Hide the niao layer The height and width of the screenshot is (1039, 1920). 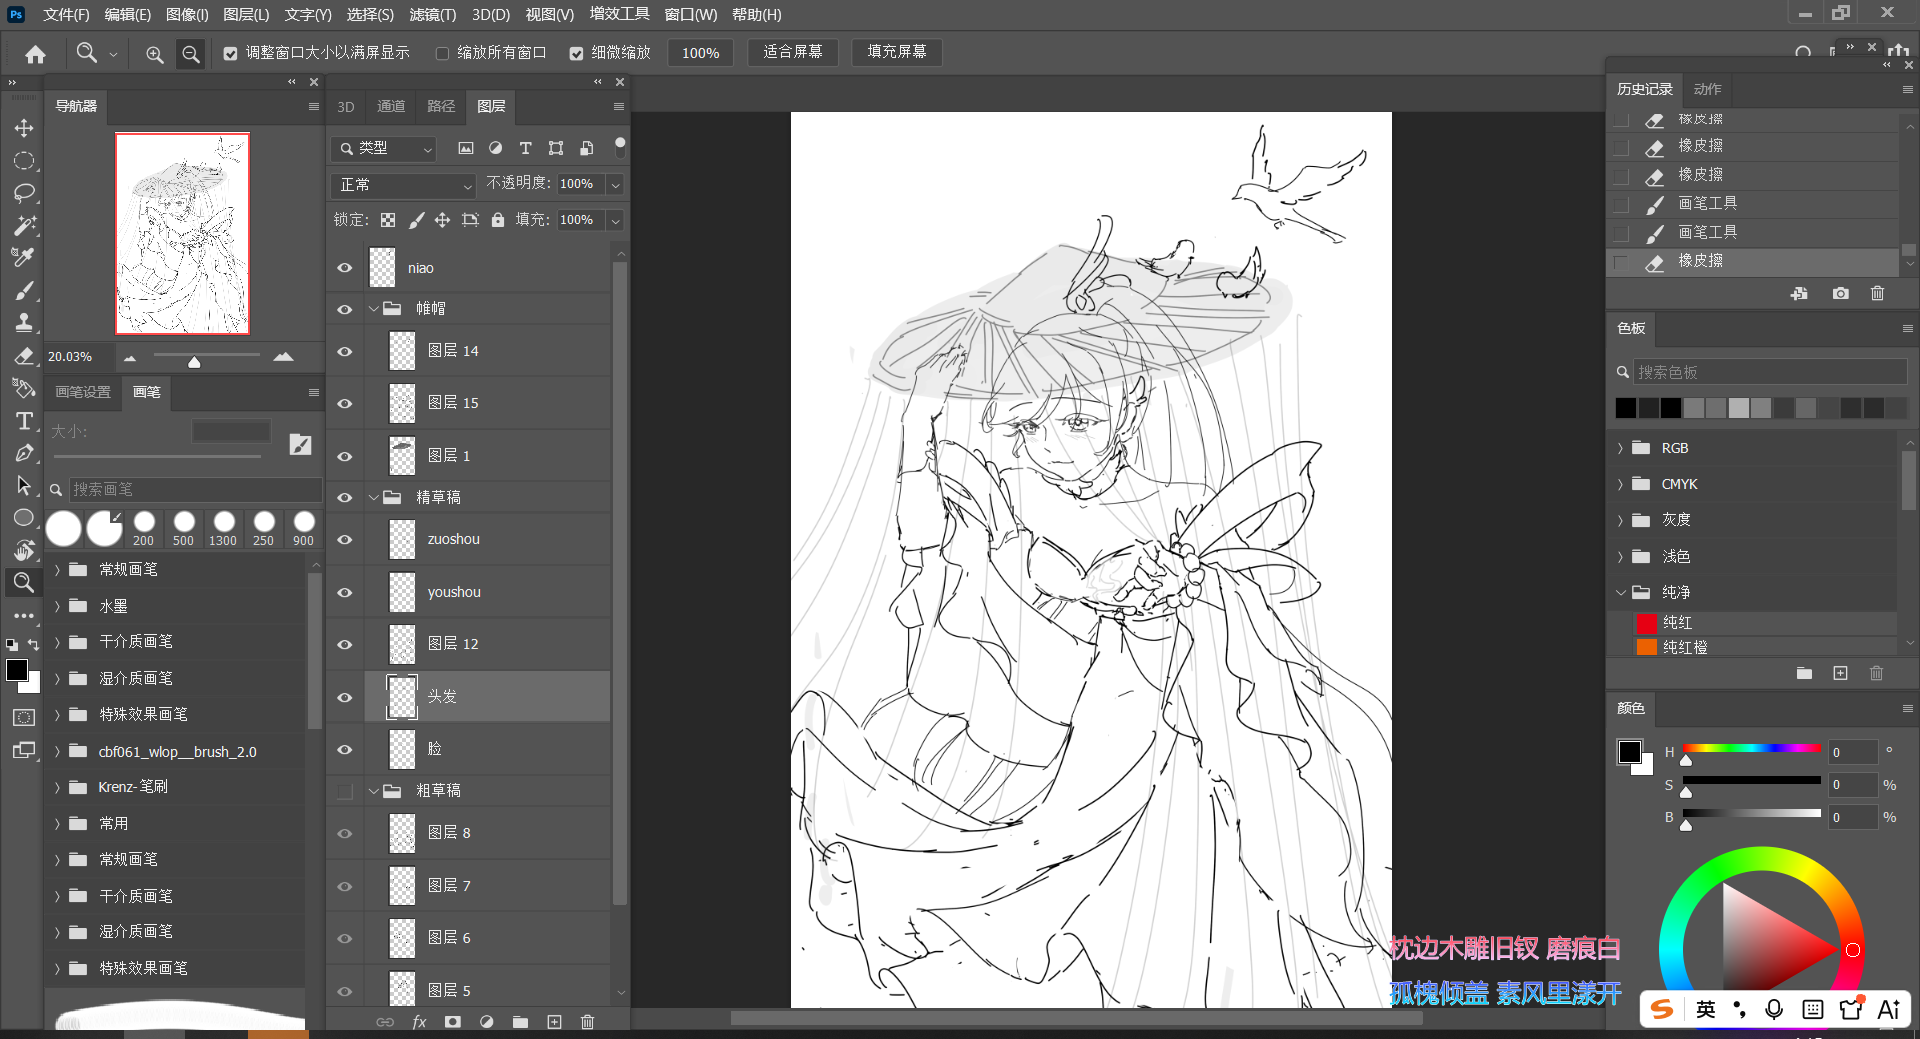pos(345,268)
